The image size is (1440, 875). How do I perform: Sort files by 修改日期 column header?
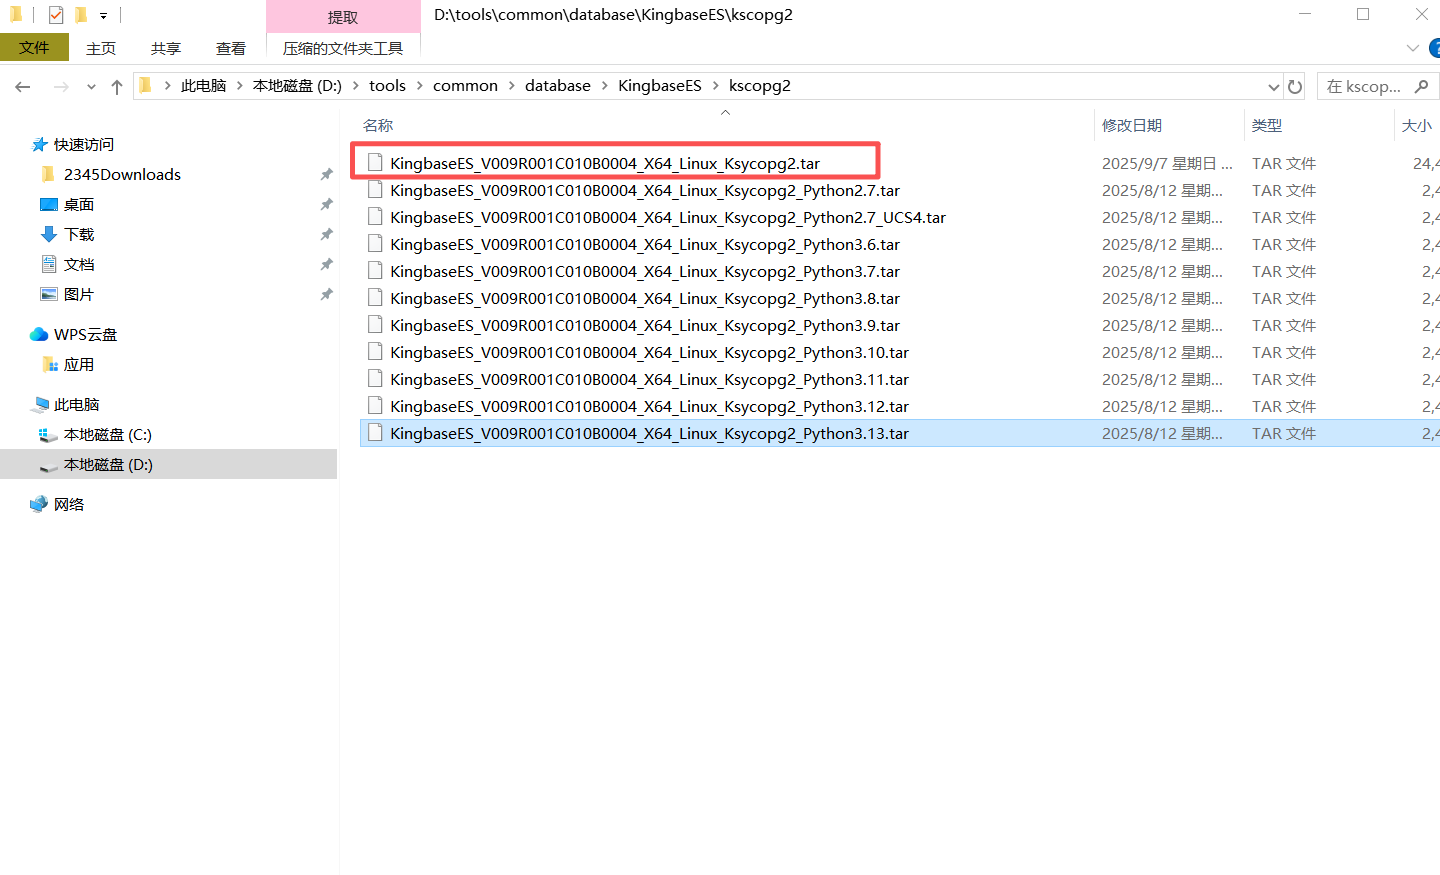click(x=1131, y=126)
